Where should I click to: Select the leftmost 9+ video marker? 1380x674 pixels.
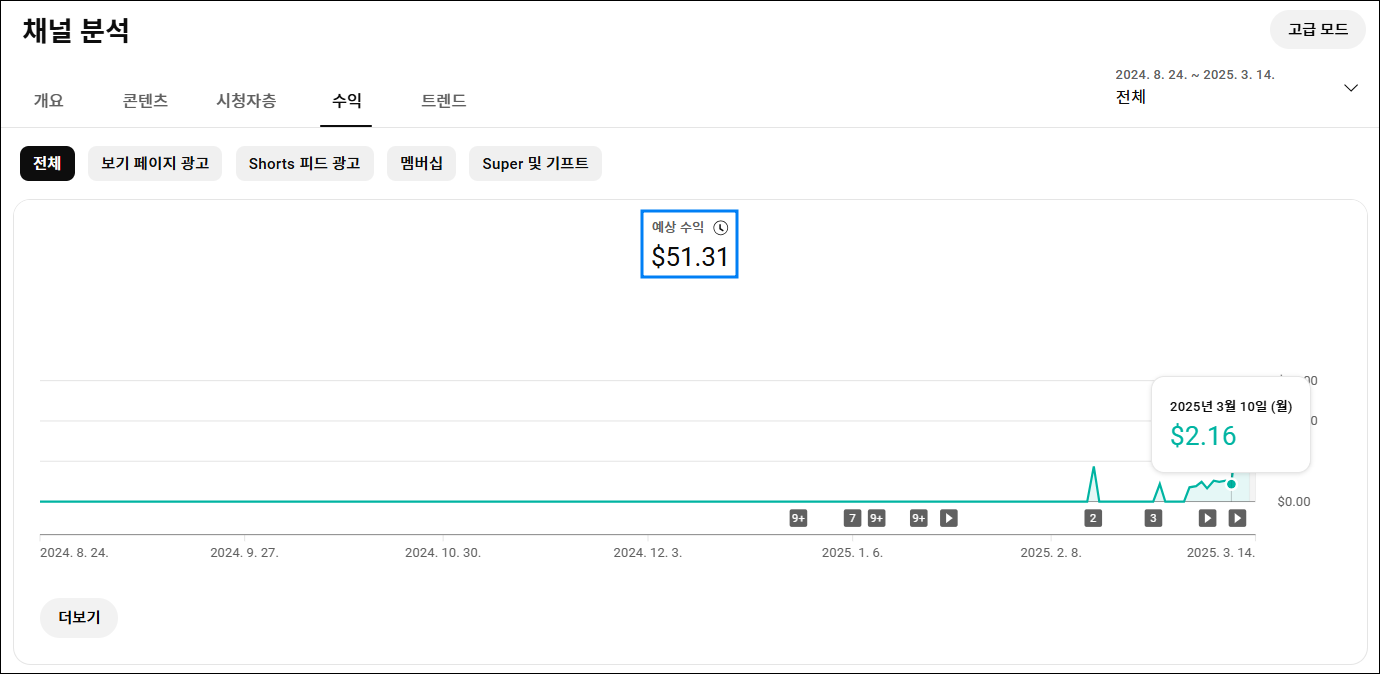pos(798,518)
